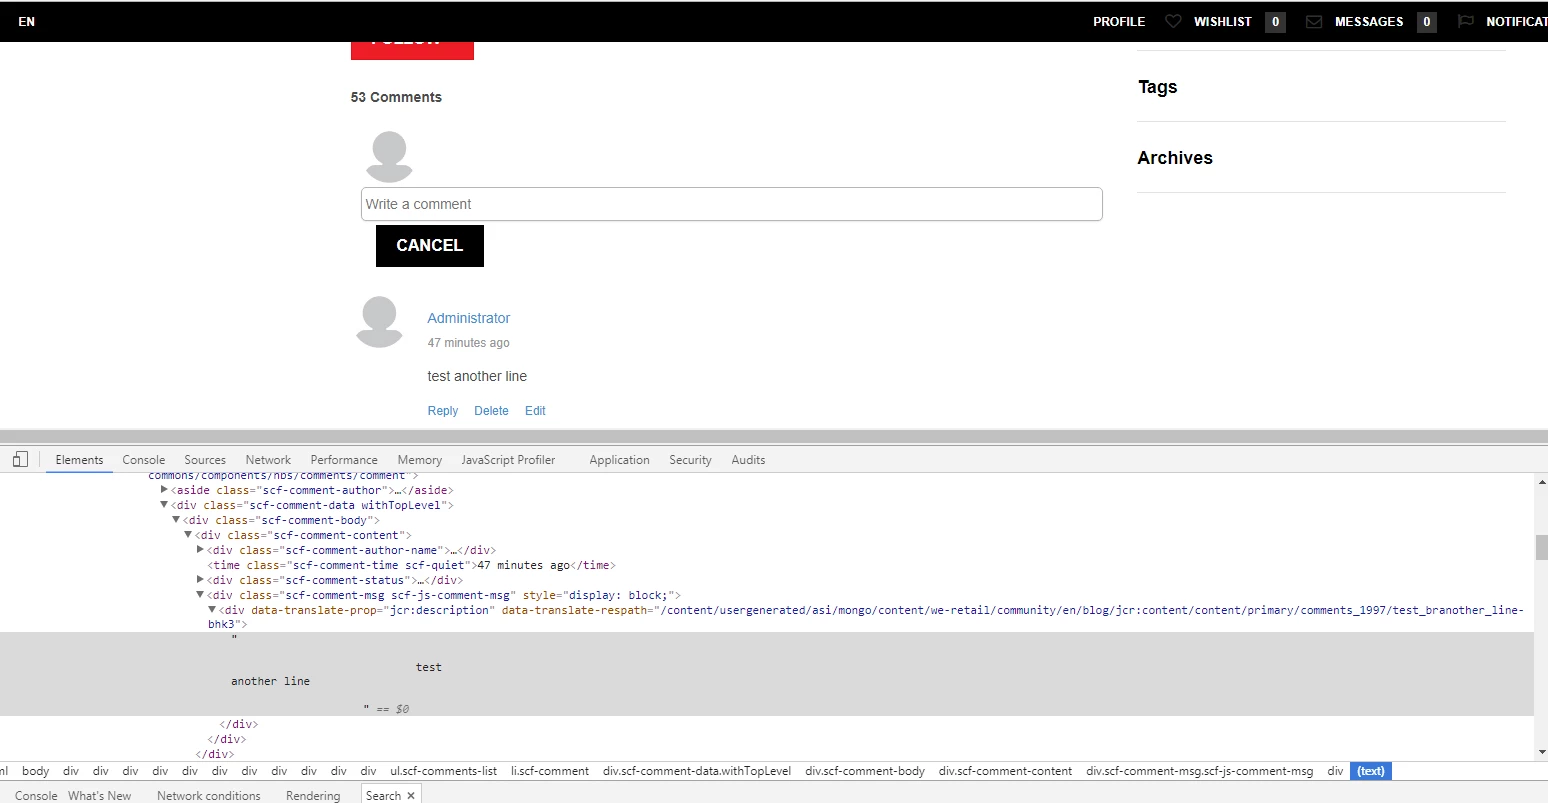Close the Search drawer tab
The width and height of the screenshot is (1548, 803).
click(x=411, y=796)
